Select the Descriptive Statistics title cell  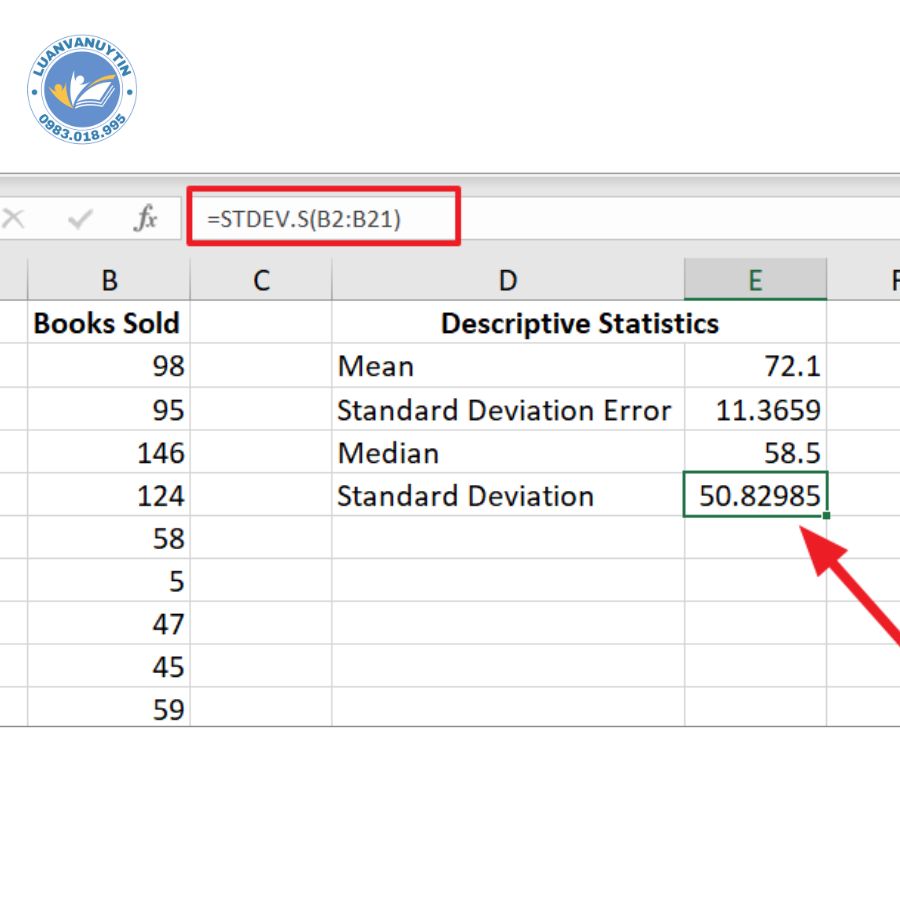579,323
